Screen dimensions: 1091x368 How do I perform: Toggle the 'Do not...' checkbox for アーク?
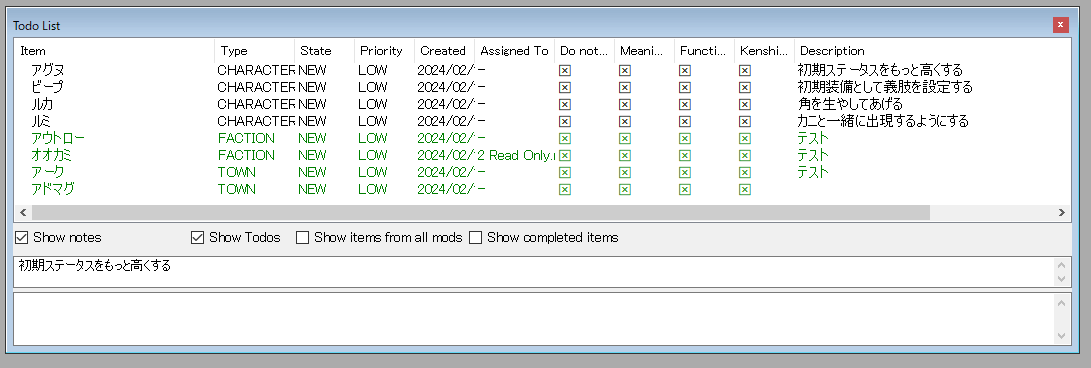click(565, 173)
